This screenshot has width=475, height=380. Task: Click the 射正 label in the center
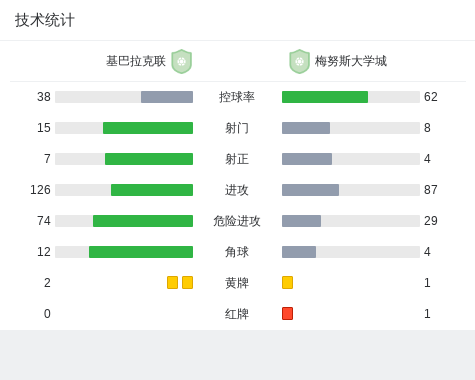click(237, 159)
